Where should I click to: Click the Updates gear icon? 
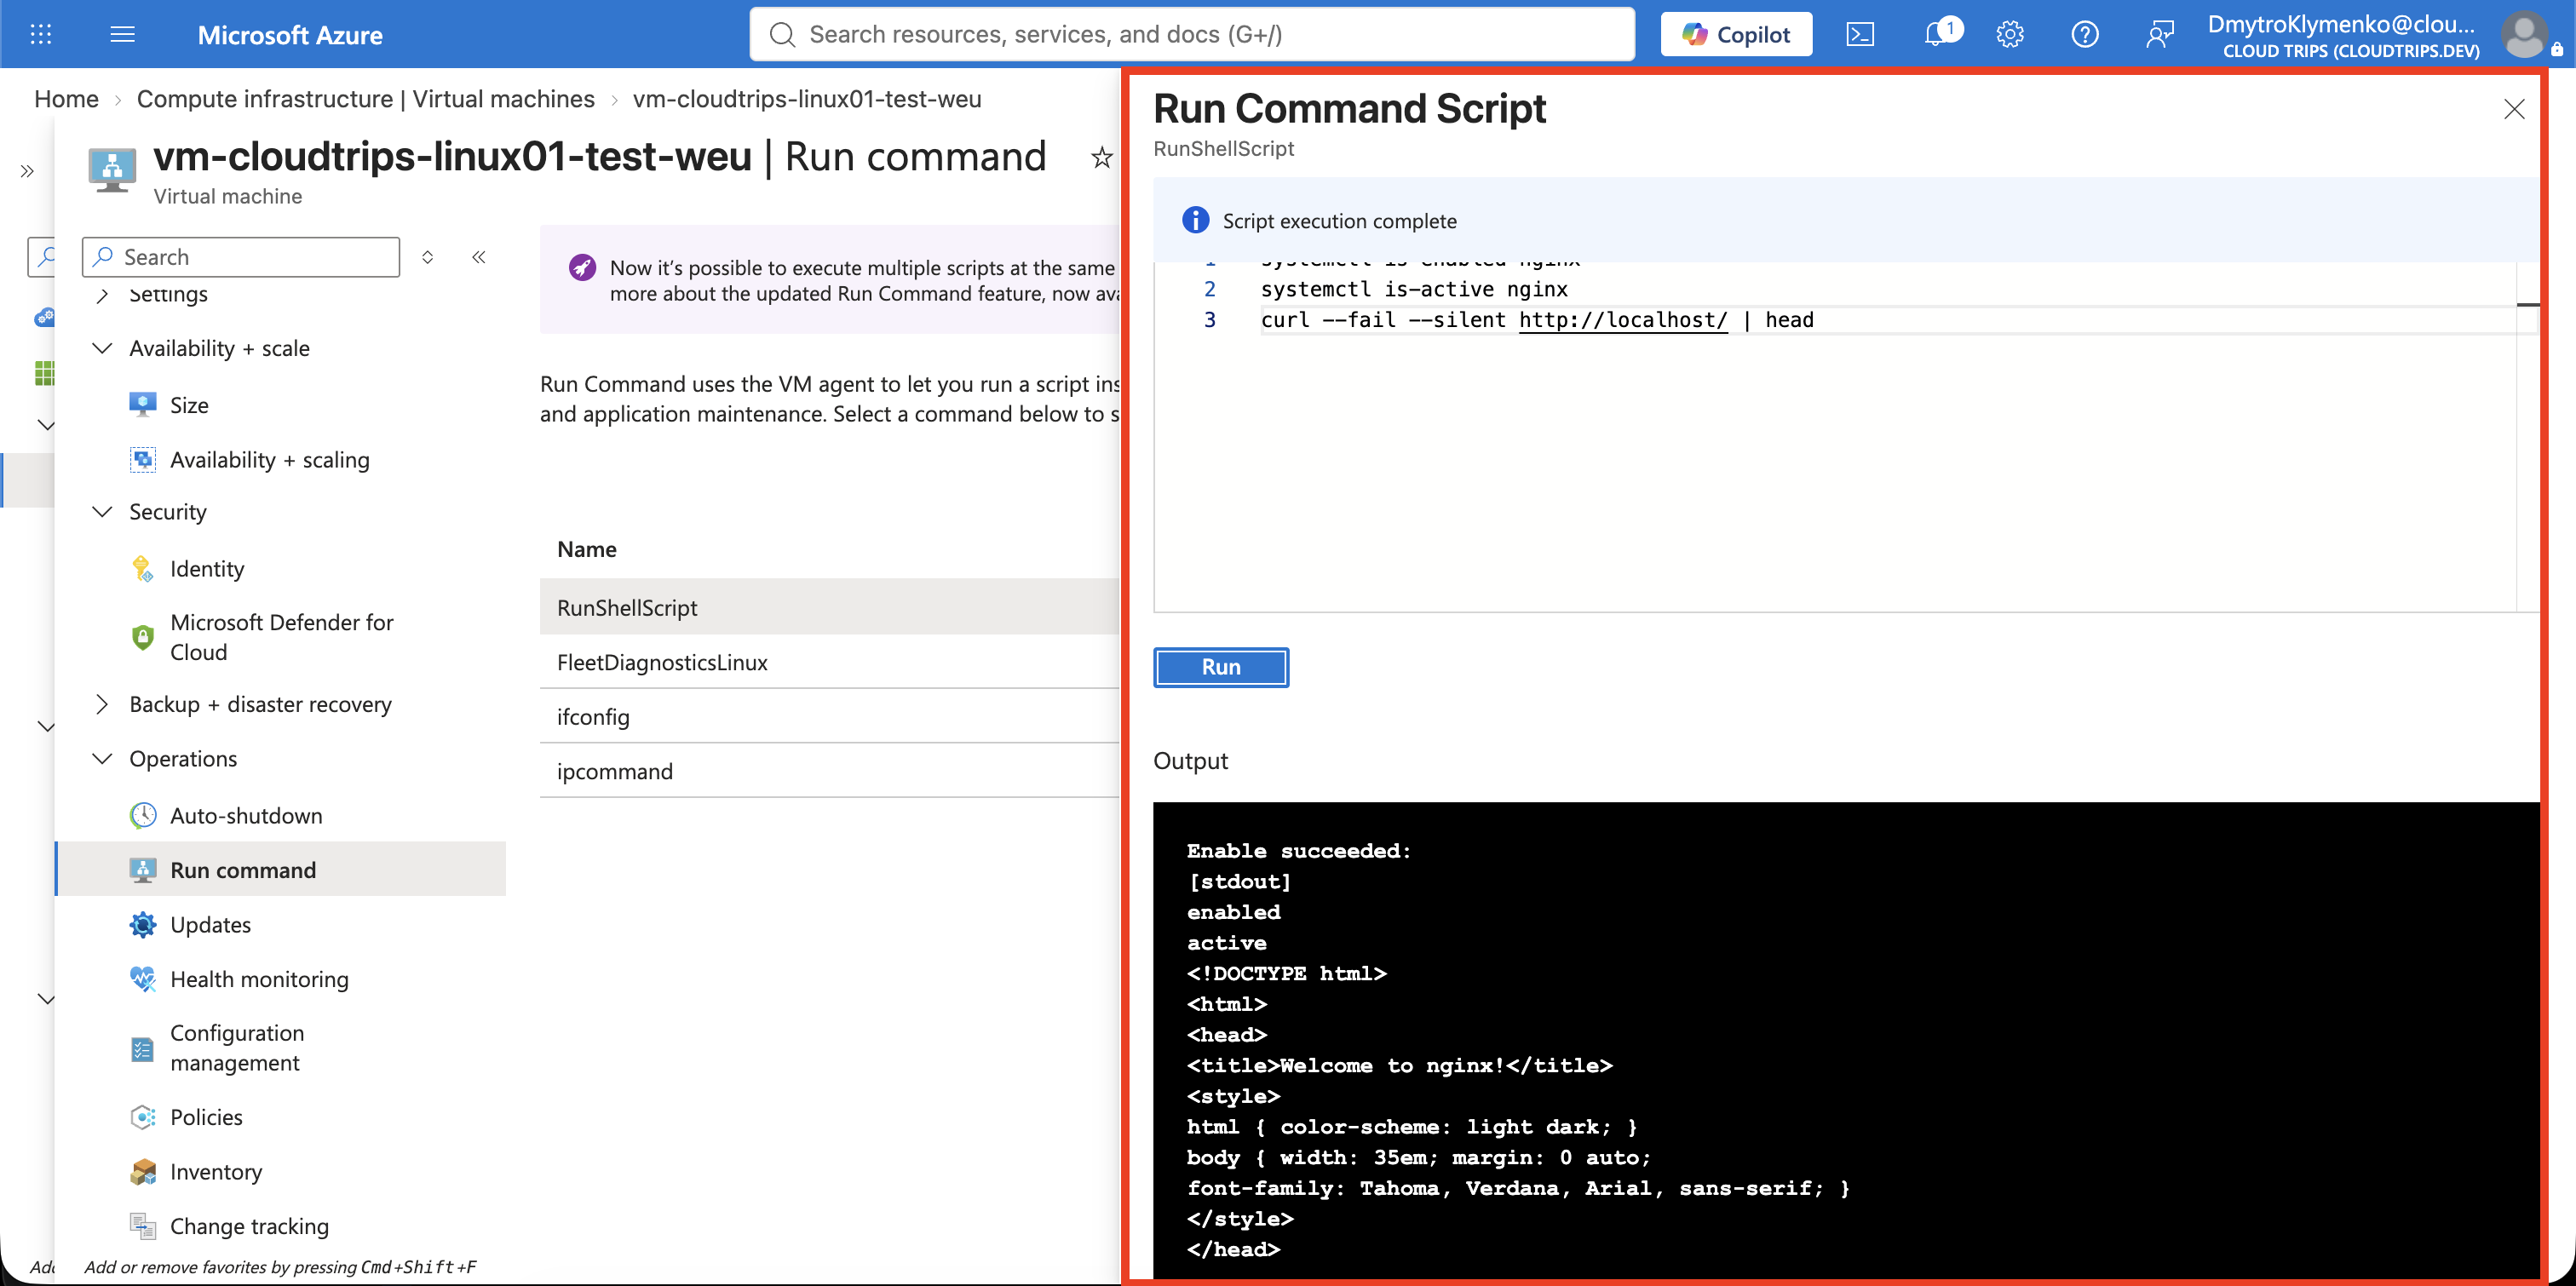[x=143, y=925]
